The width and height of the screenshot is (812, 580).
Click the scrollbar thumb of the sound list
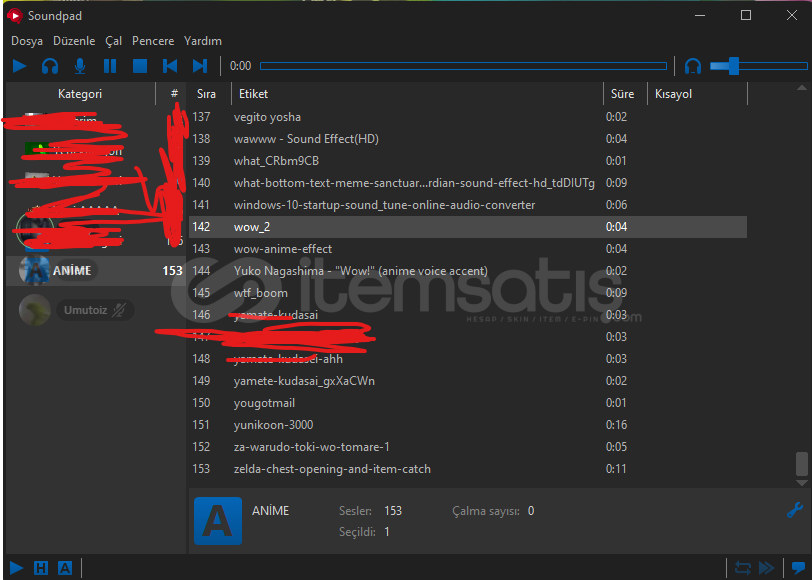click(802, 464)
